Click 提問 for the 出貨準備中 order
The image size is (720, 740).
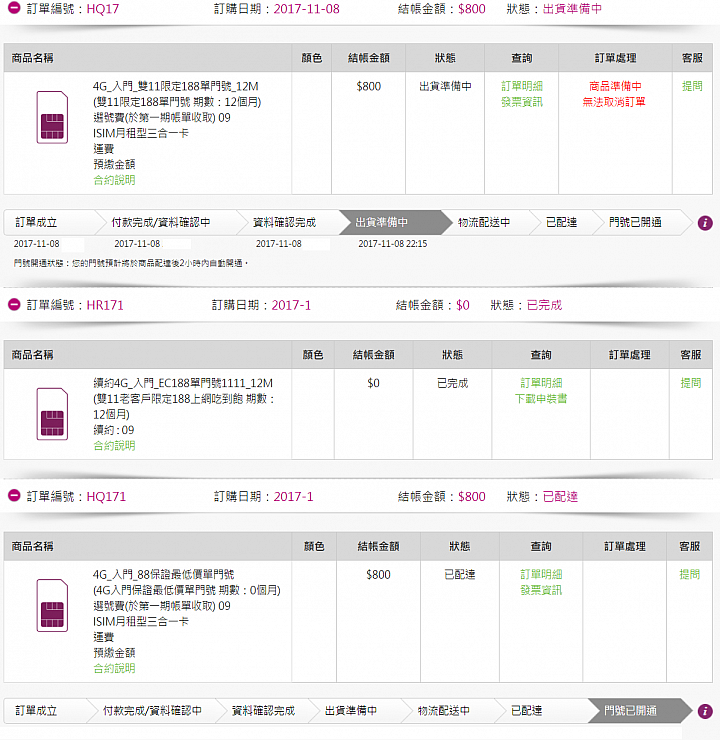[692, 86]
